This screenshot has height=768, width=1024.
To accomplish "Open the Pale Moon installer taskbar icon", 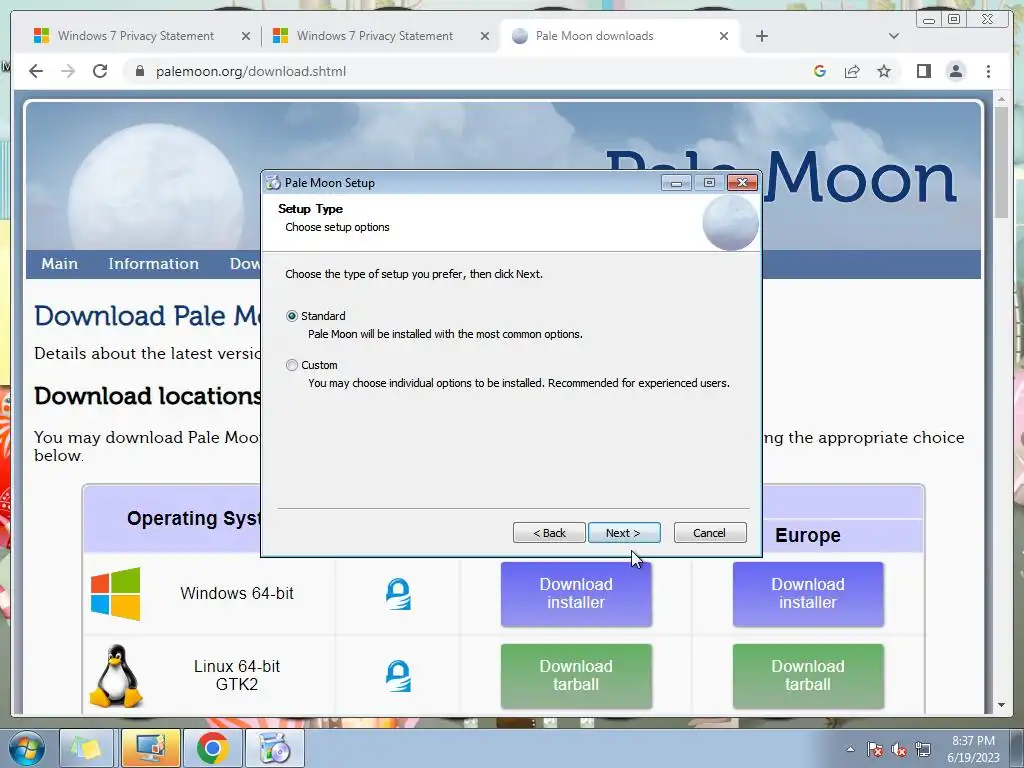I will point(274,748).
